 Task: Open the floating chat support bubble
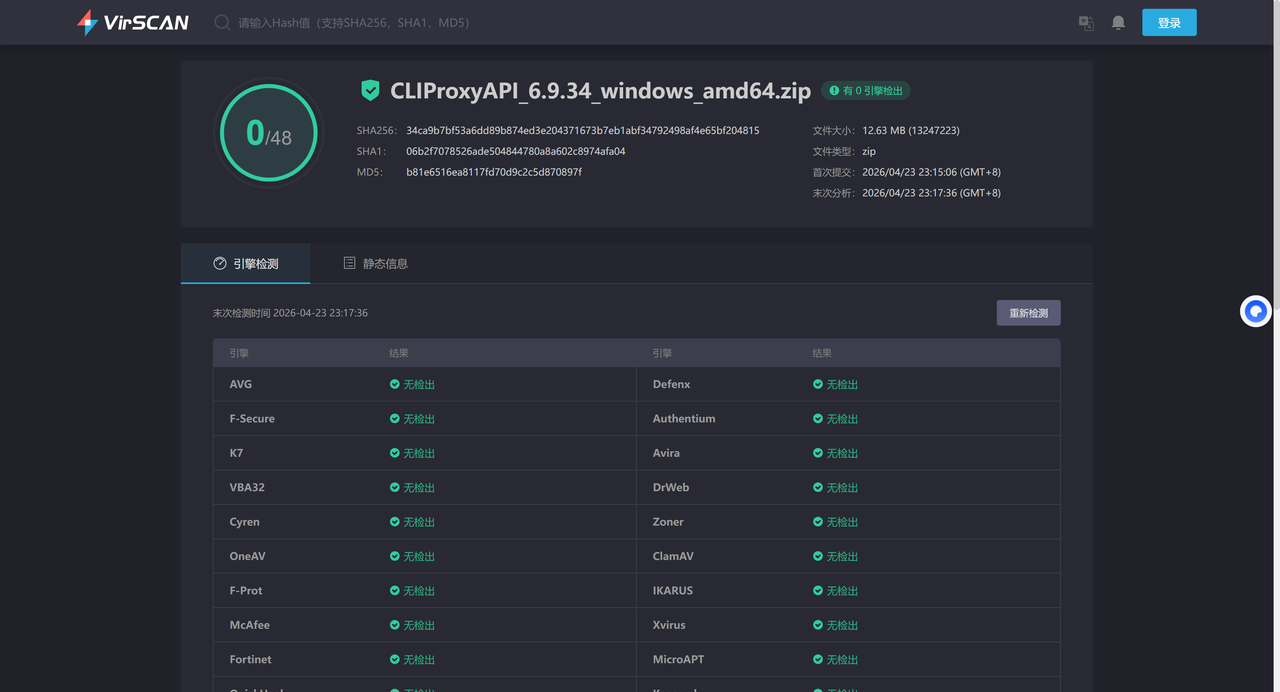click(1256, 312)
